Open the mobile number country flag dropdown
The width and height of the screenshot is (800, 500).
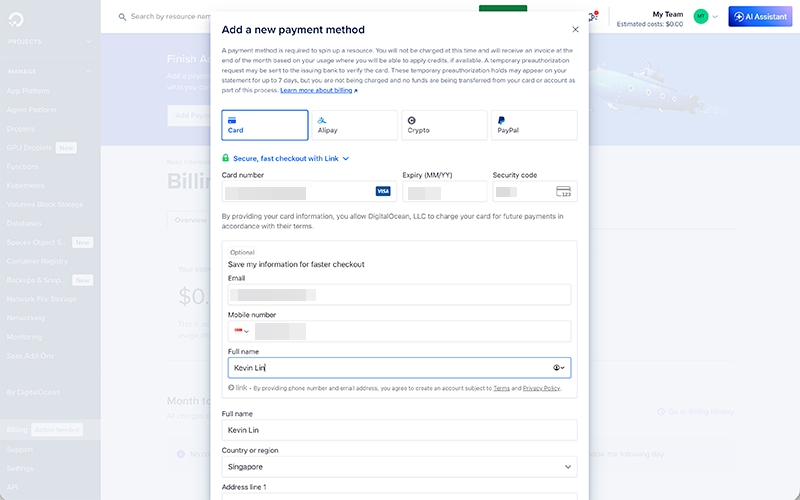242,331
